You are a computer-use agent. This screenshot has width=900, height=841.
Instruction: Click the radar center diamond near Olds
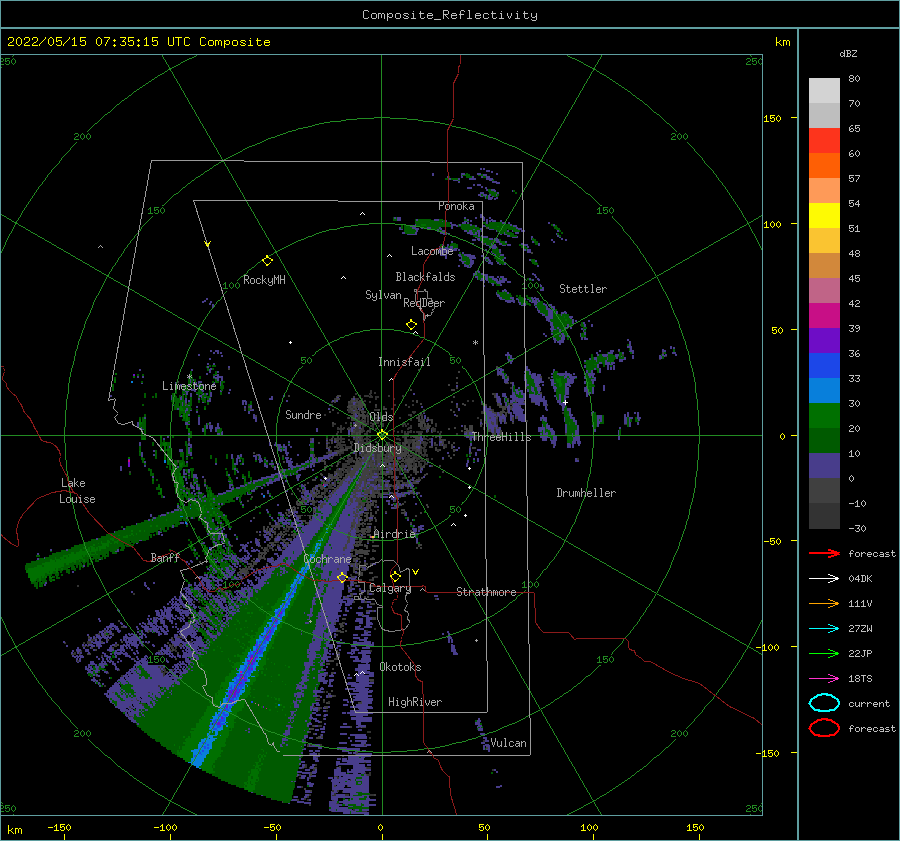pos(382,435)
